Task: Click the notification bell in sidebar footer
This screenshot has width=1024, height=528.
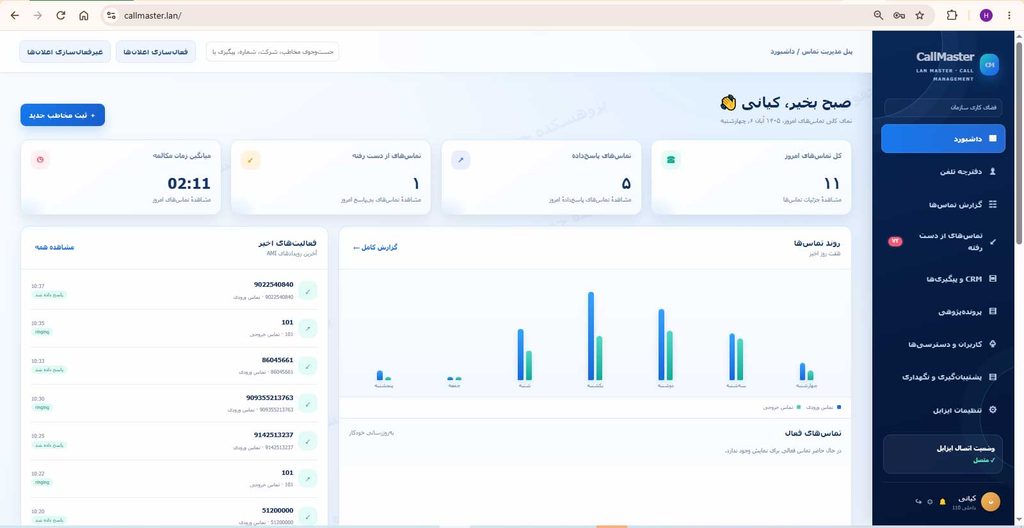Action: 942,501
